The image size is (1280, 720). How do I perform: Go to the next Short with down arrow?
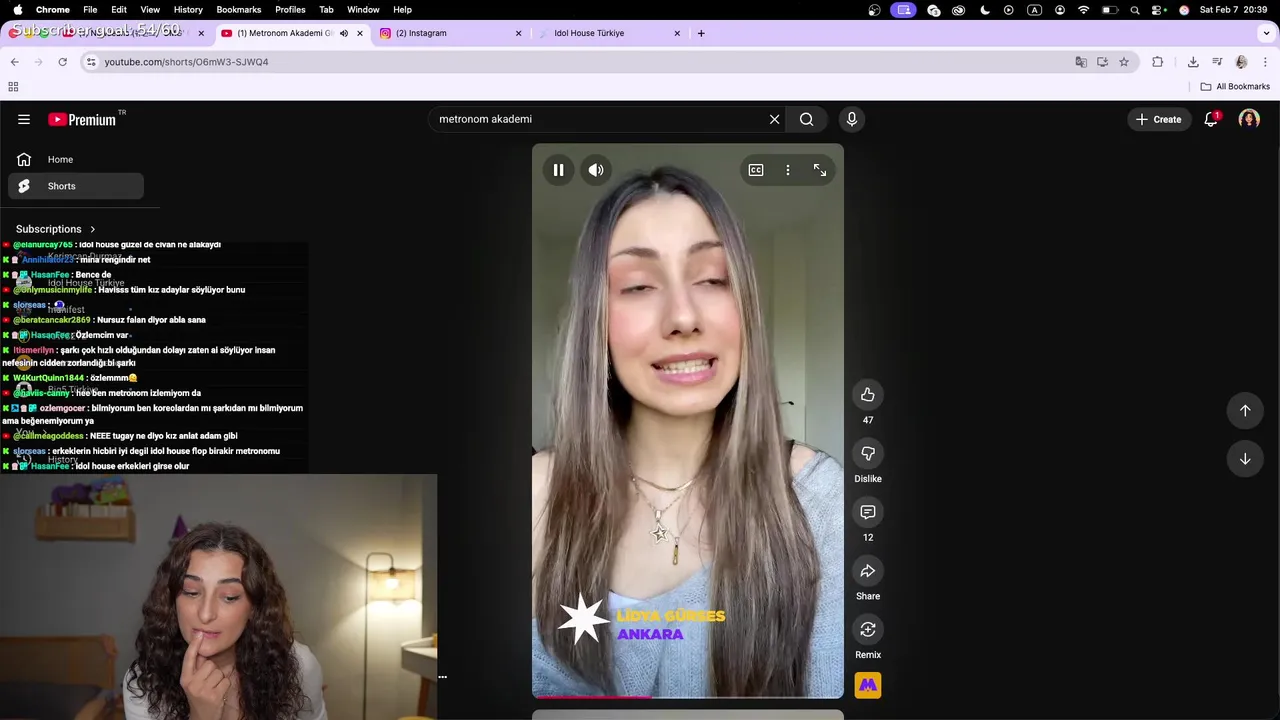coord(1245,459)
